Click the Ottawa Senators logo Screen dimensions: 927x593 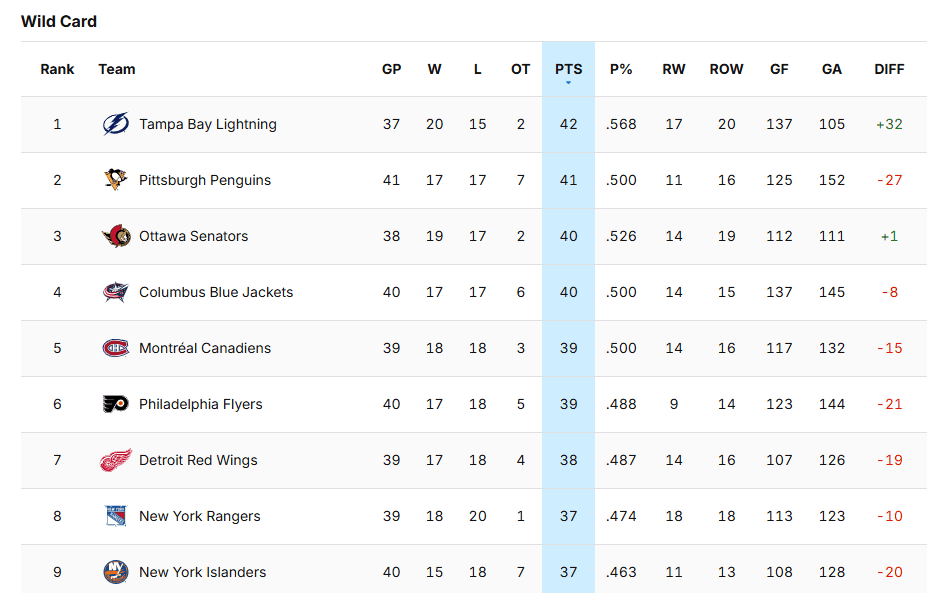click(x=116, y=237)
